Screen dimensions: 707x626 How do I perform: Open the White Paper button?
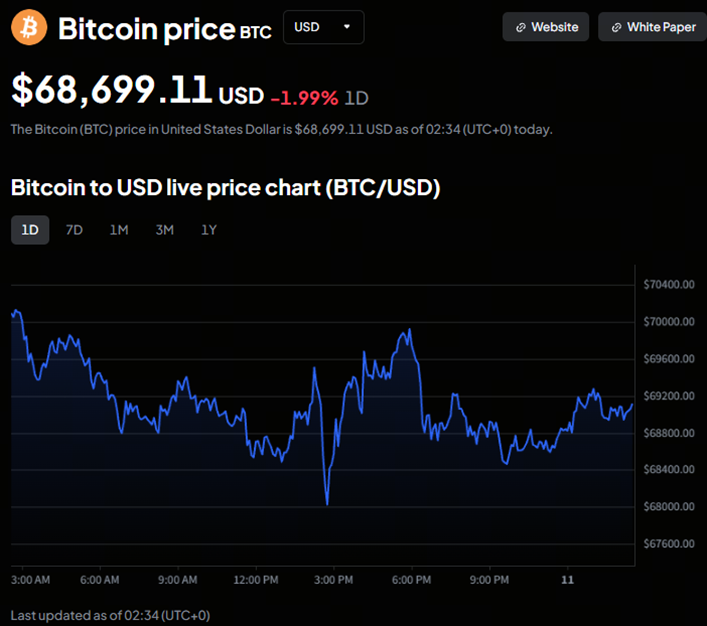click(x=652, y=27)
